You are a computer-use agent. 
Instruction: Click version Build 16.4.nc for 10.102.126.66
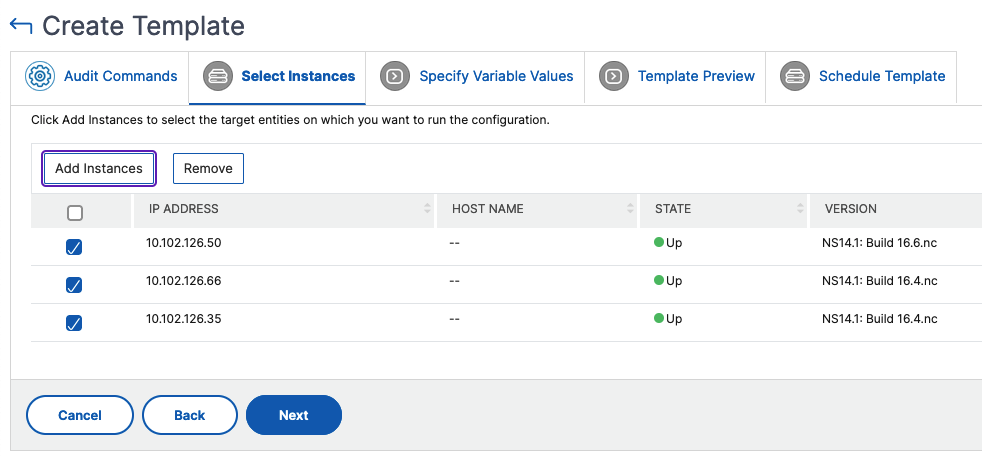click(879, 281)
